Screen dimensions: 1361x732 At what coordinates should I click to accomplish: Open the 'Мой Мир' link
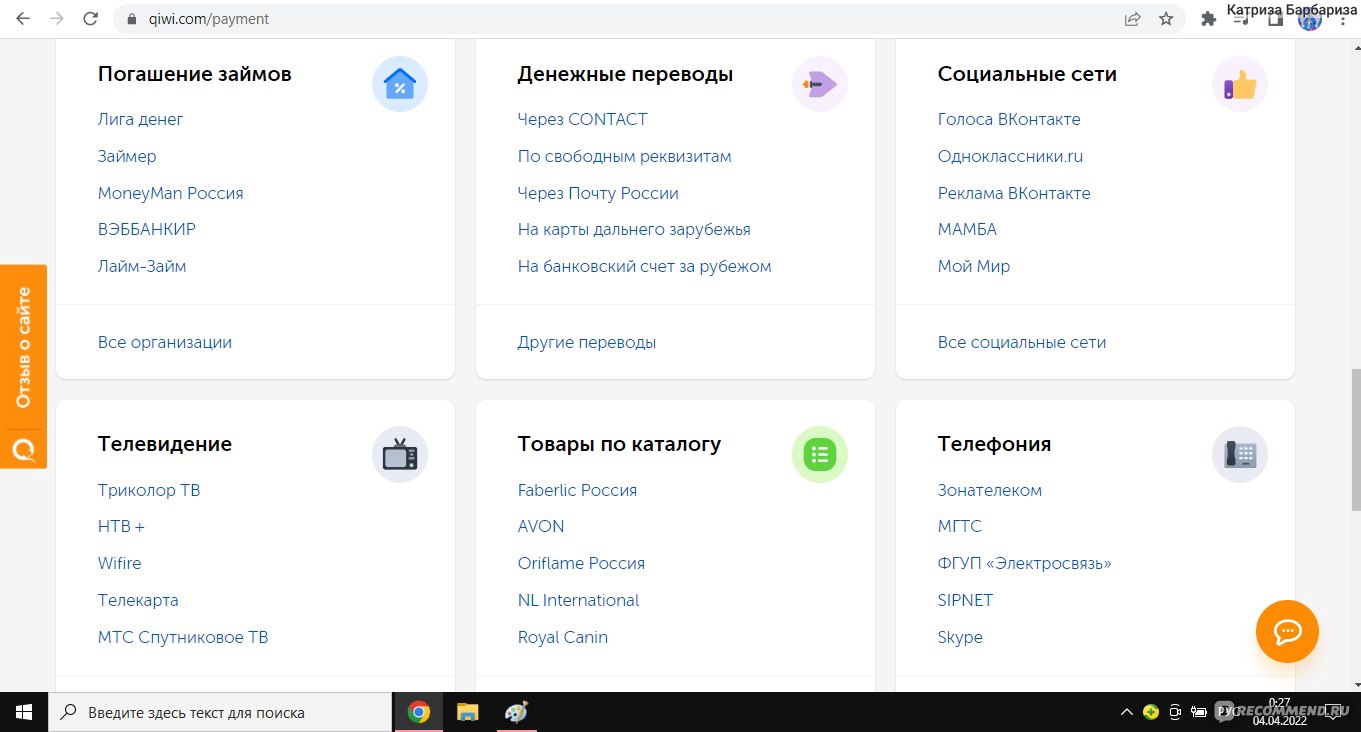pyautogui.click(x=974, y=266)
